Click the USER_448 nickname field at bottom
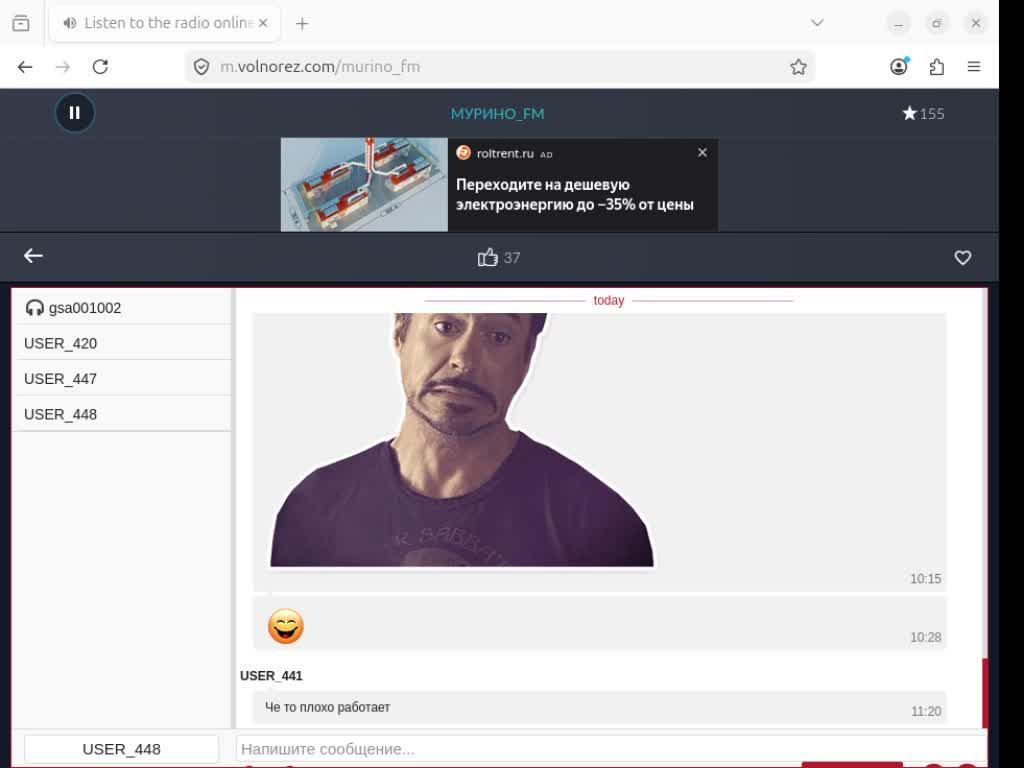Screen dimensions: 1024x768 pyautogui.click(x=121, y=749)
